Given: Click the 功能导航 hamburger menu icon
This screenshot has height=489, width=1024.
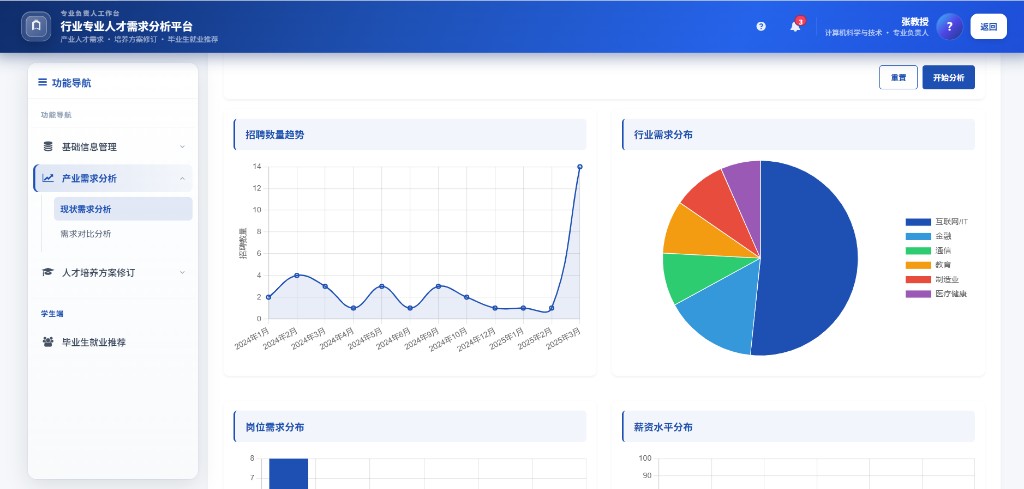Looking at the screenshot, I should coord(42,82).
